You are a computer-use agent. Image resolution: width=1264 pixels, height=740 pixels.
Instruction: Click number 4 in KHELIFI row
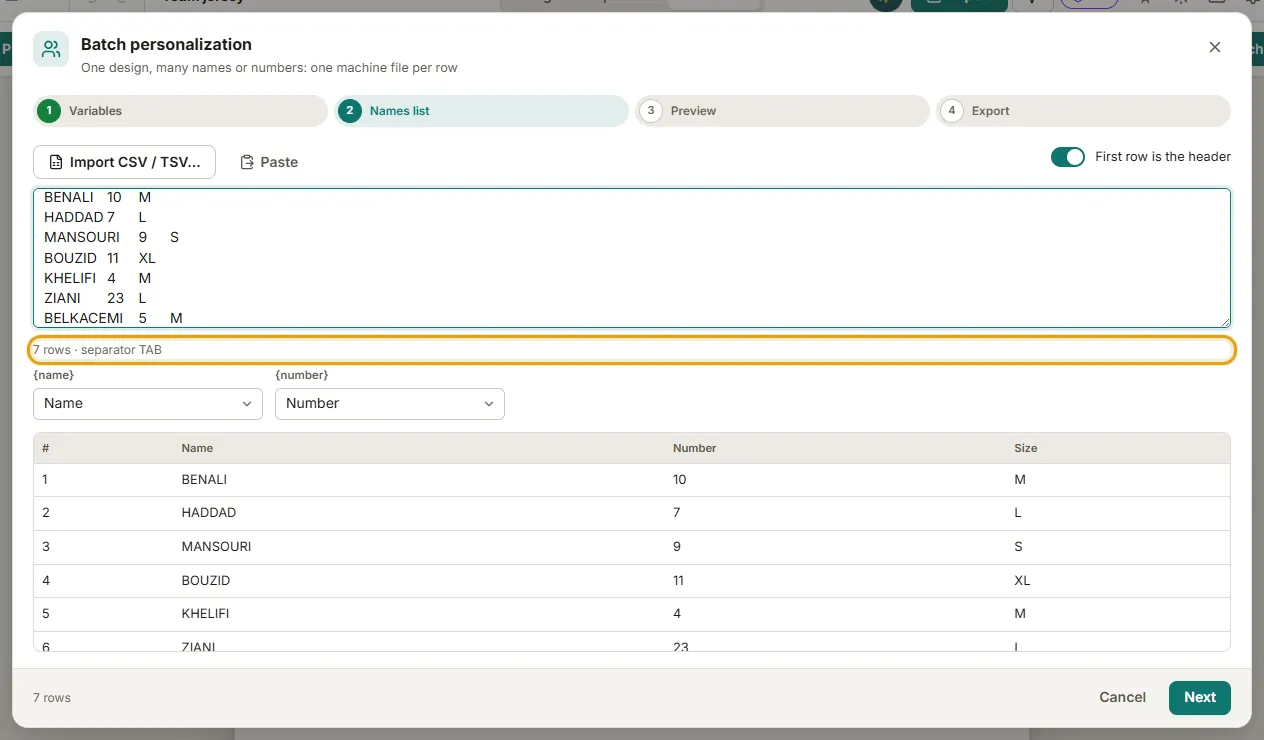click(x=677, y=614)
